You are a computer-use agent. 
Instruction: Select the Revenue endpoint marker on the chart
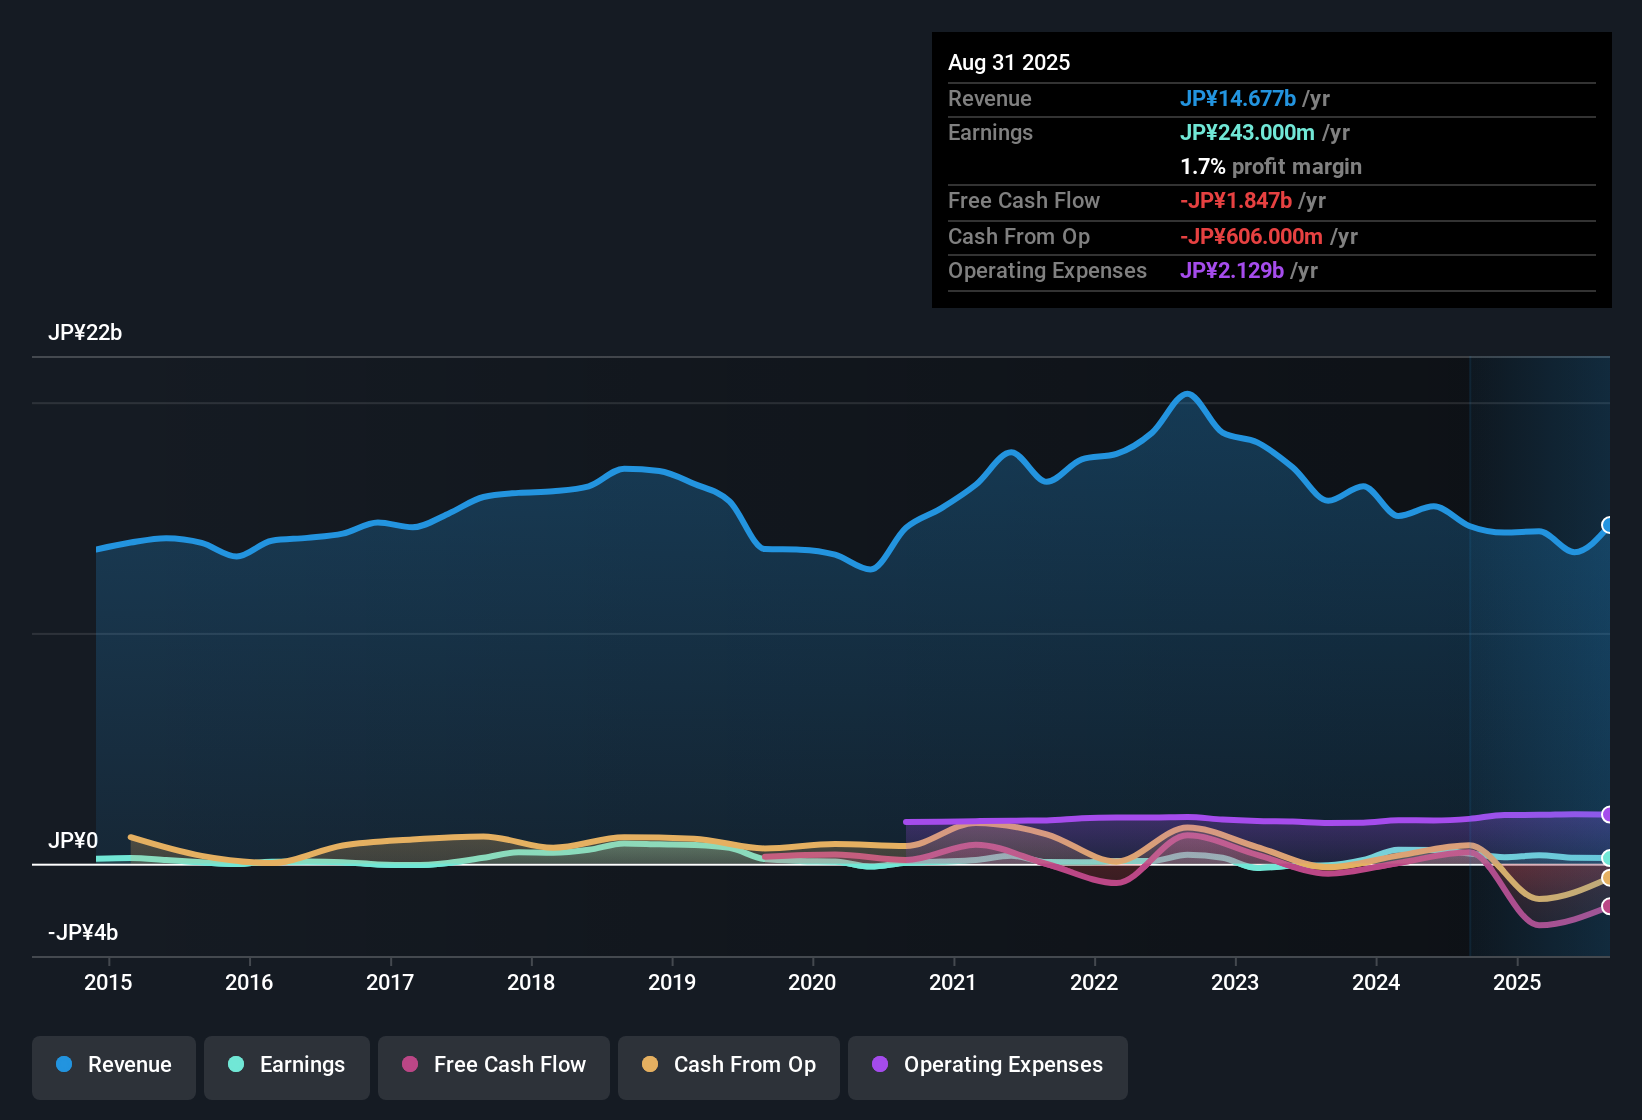(x=1608, y=524)
